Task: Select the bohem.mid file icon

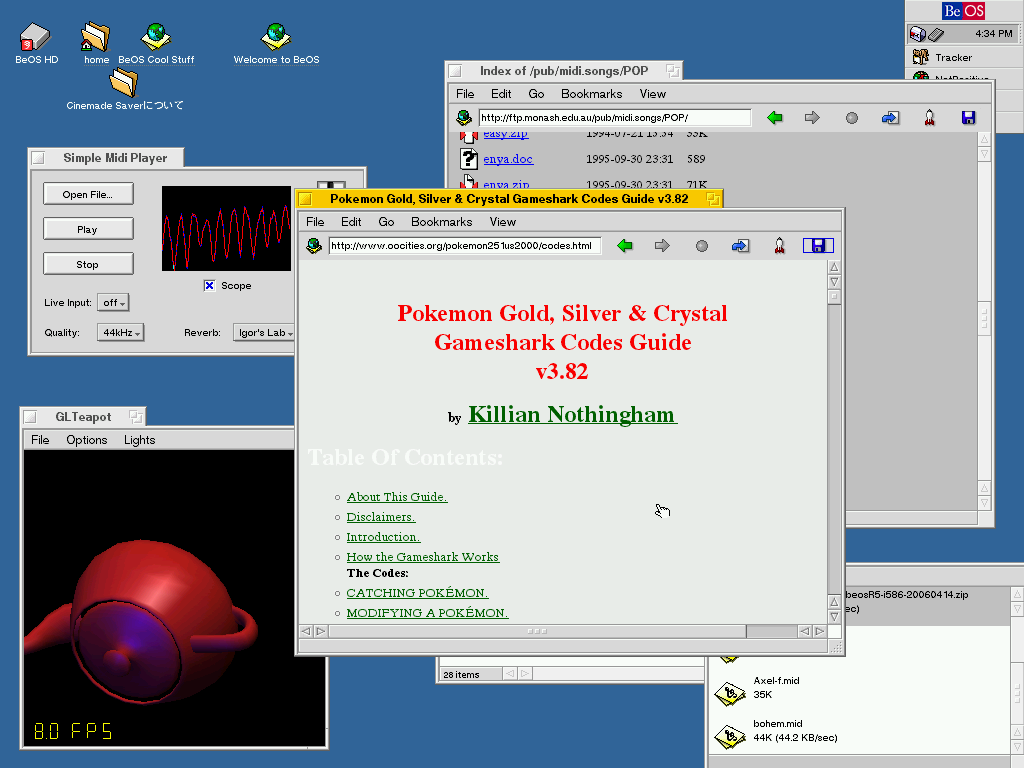Action: [x=730, y=737]
